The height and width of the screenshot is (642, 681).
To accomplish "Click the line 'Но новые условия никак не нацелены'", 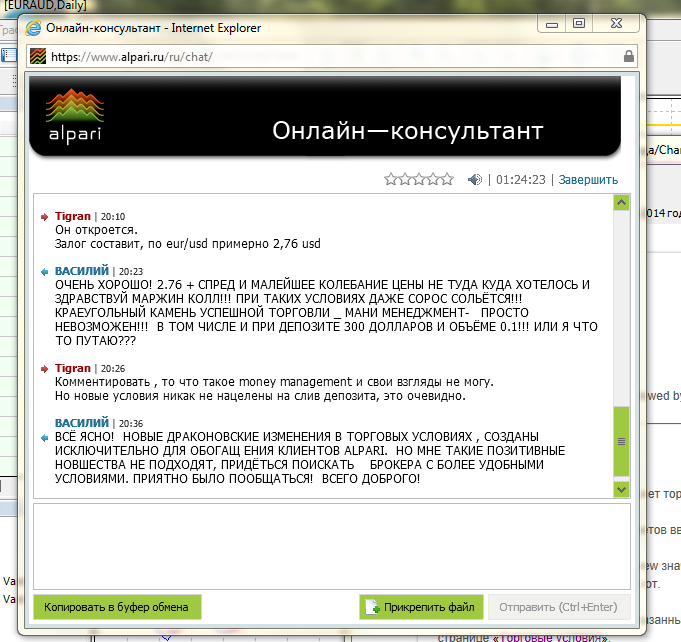I will 260,396.
